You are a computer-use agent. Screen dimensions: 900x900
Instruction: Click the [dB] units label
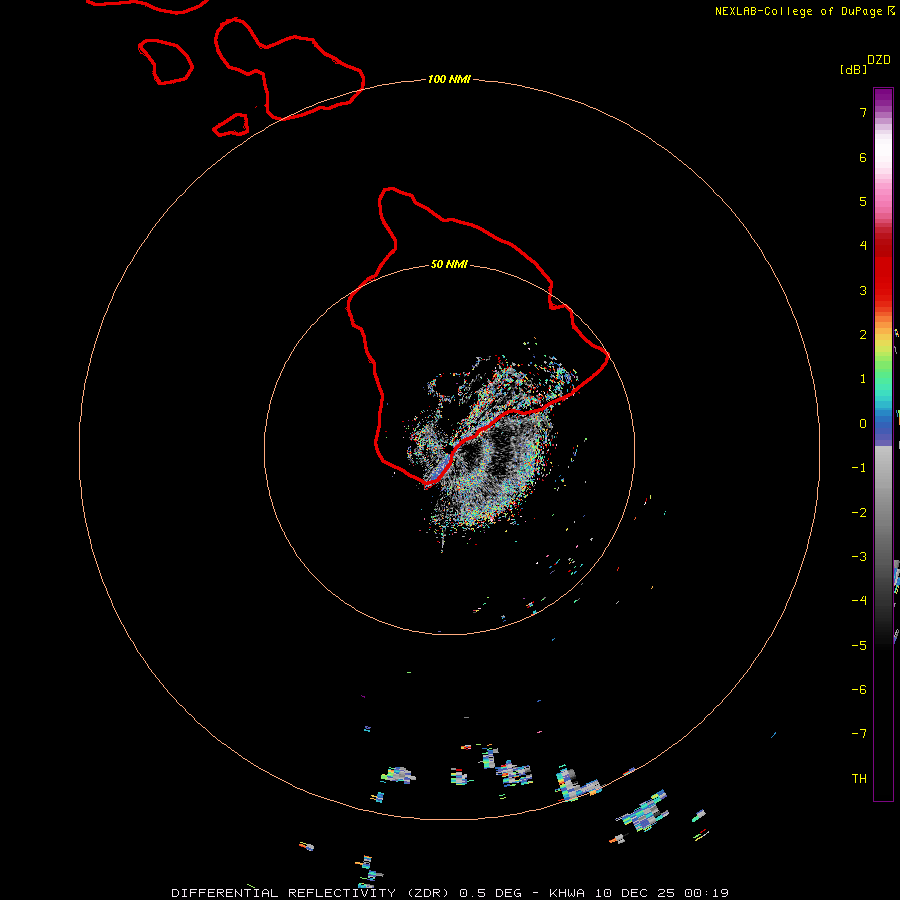coord(853,69)
